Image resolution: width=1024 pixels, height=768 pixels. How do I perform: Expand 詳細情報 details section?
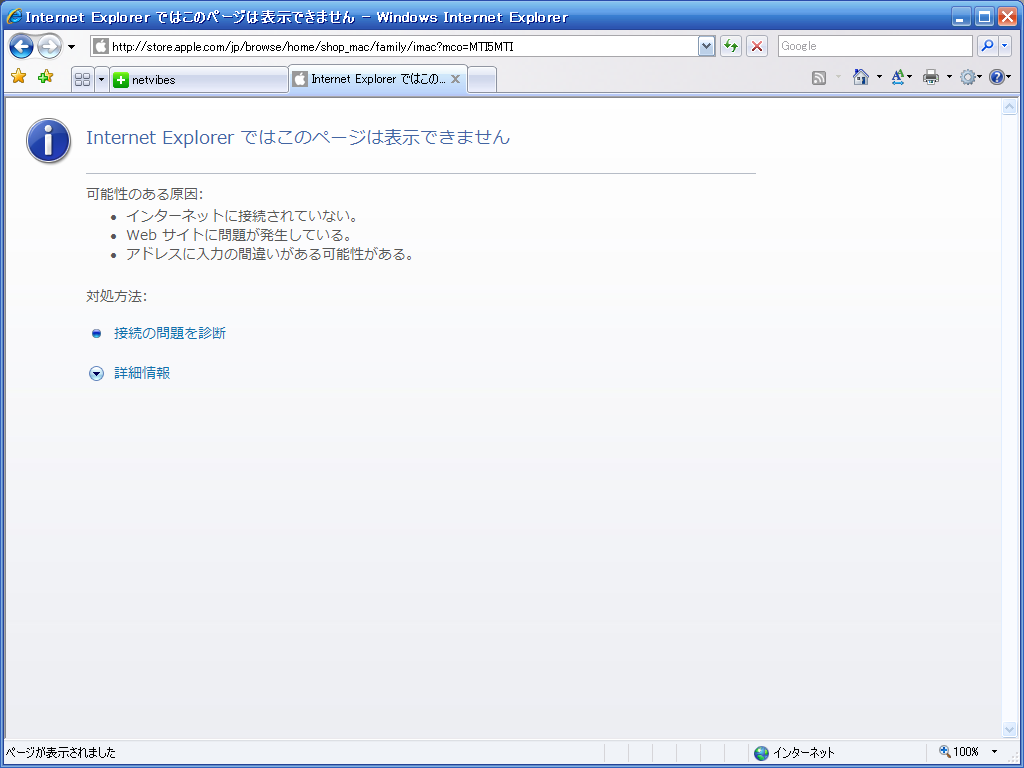[96, 374]
